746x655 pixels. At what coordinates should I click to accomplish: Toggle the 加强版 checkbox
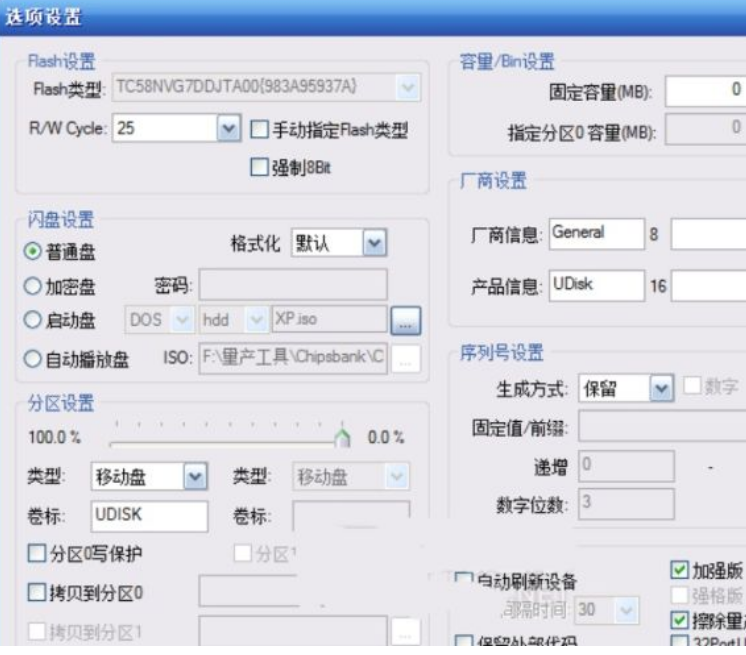click(x=679, y=570)
